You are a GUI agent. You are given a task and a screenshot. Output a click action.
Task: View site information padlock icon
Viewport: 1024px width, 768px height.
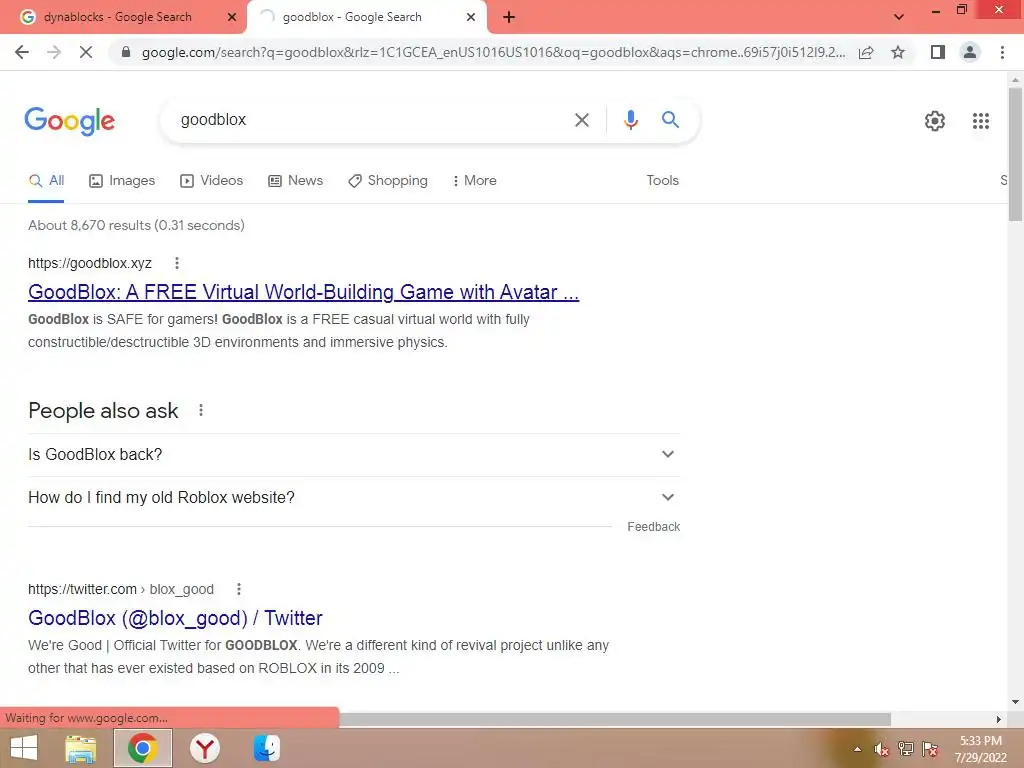click(126, 52)
